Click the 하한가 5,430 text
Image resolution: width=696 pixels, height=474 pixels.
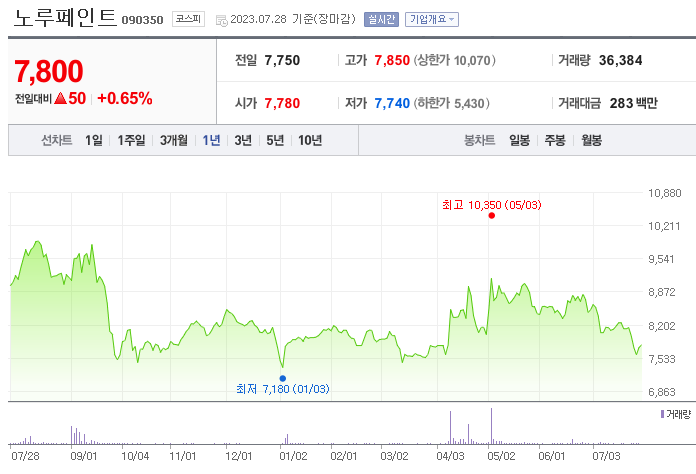pos(452,103)
